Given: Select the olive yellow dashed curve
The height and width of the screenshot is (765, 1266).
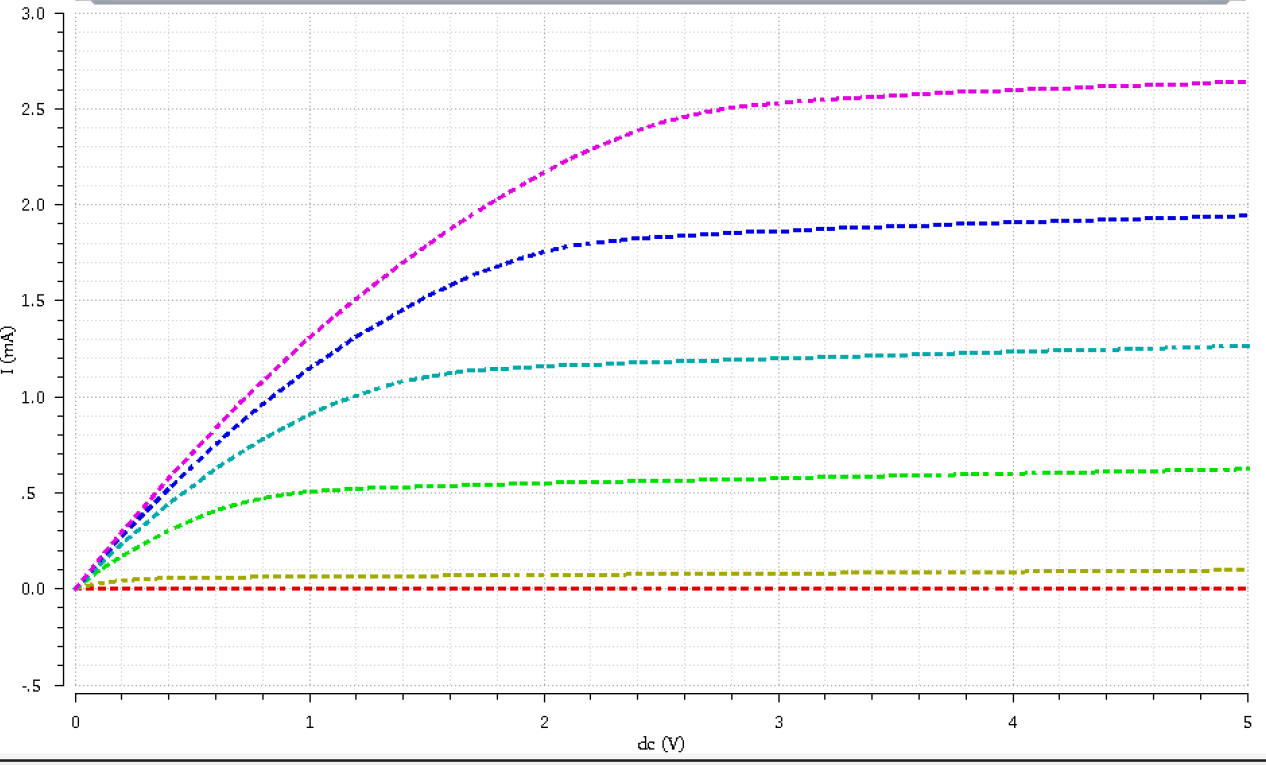Looking at the screenshot, I should [900, 572].
